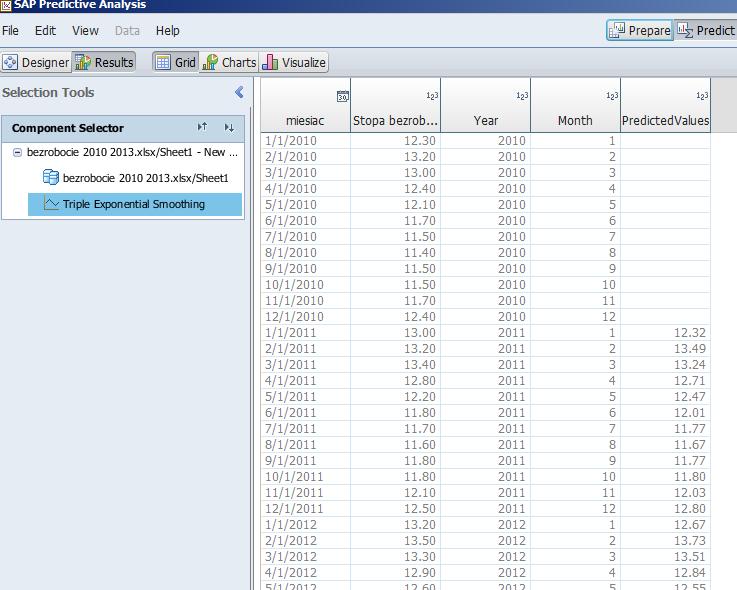Click the miesiac column header
Viewport: 737px width, 590px height.
click(x=306, y=105)
